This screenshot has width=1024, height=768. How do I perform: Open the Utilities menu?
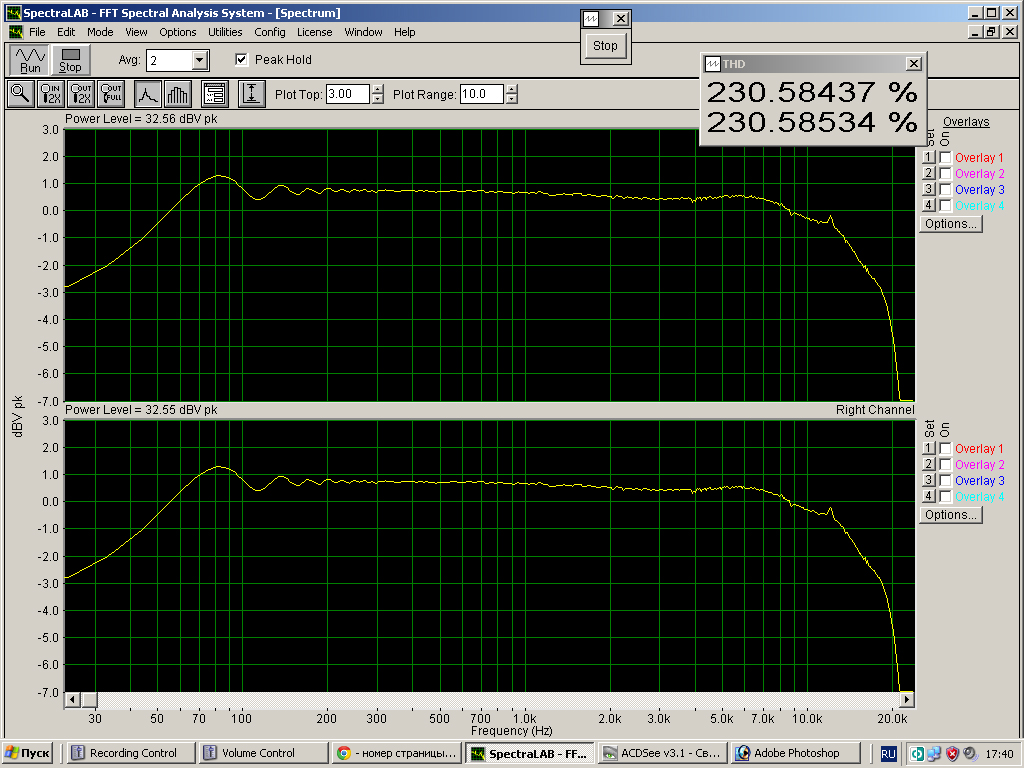[225, 32]
